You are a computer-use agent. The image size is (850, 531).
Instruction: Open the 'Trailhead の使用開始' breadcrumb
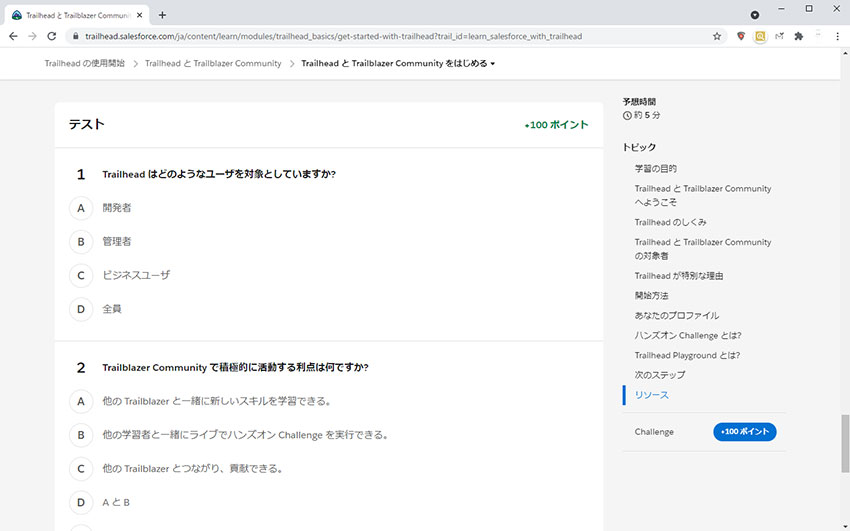pyautogui.click(x=85, y=63)
